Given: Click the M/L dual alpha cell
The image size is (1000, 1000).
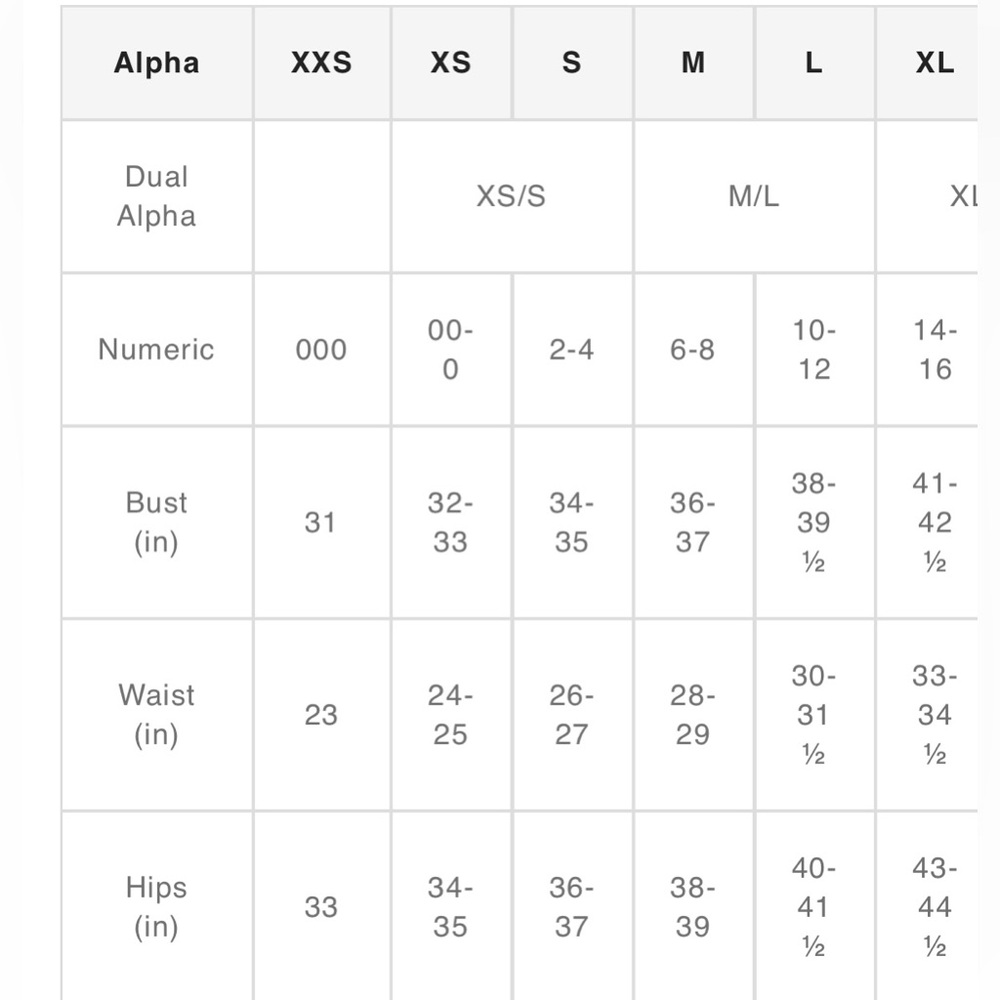Looking at the screenshot, I should (754, 196).
